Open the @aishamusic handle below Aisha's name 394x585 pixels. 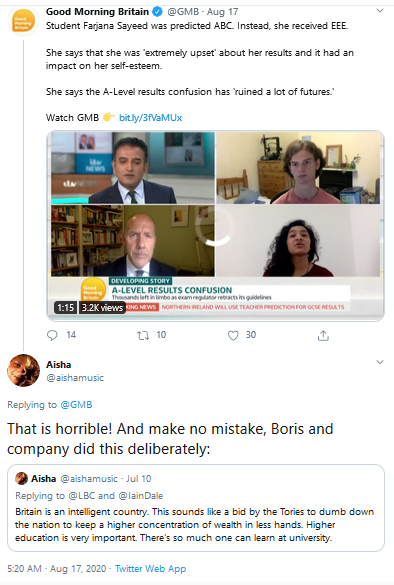point(75,378)
